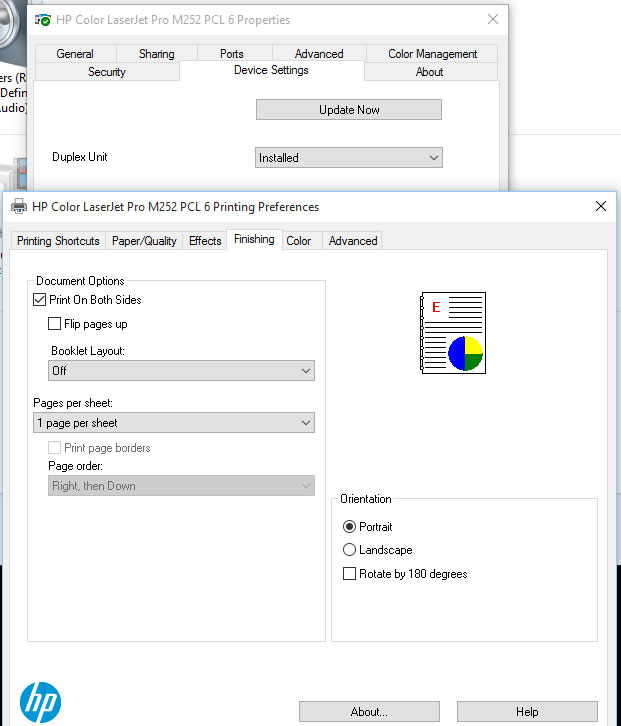This screenshot has width=621, height=726.
Task: Click the Document Options group title
Action: [80, 281]
